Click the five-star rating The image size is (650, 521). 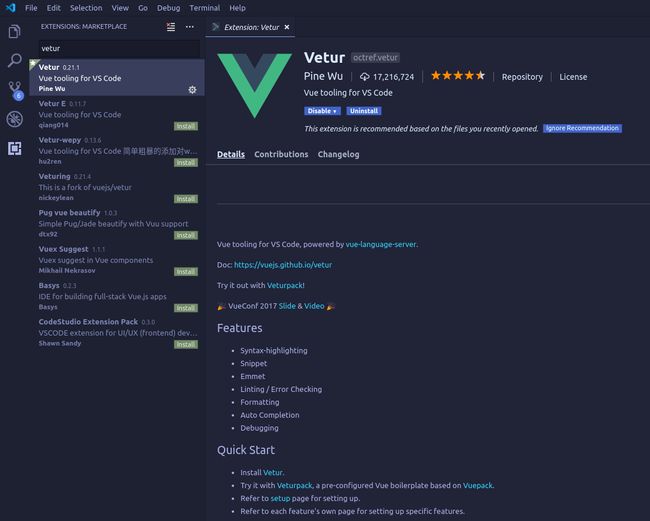tap(458, 75)
